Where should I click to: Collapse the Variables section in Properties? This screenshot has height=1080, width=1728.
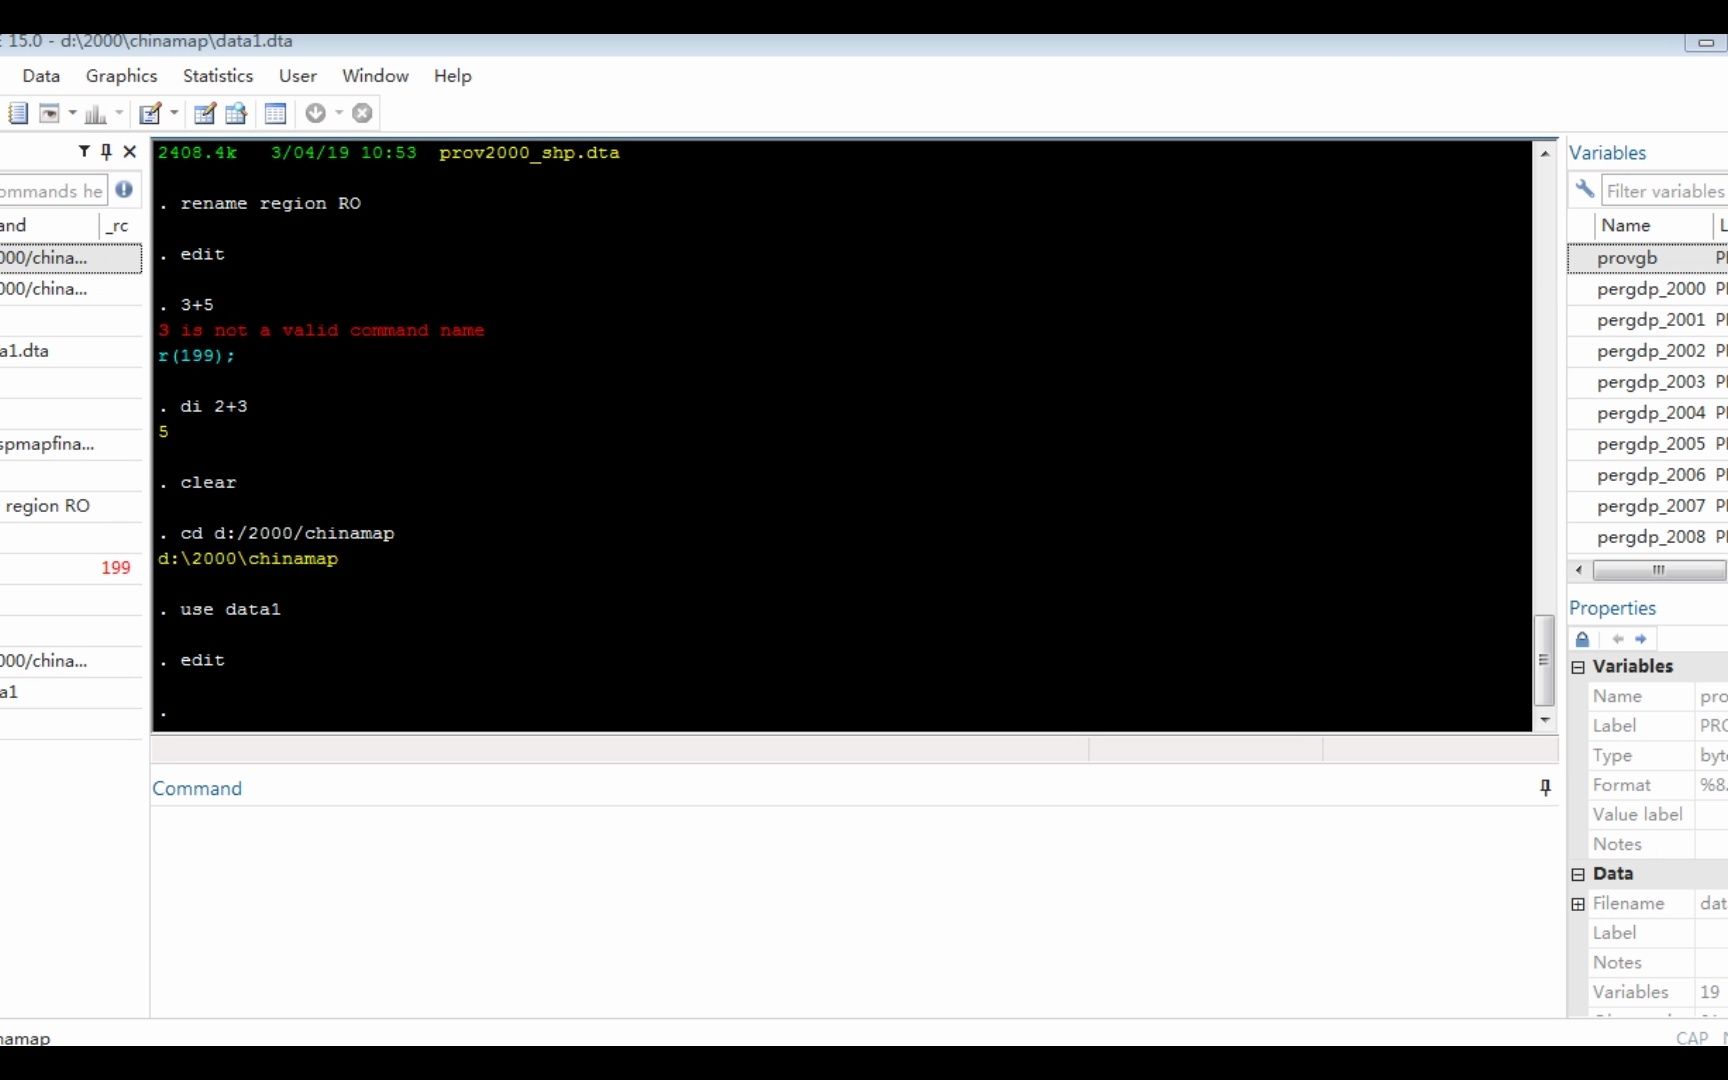pyautogui.click(x=1578, y=667)
